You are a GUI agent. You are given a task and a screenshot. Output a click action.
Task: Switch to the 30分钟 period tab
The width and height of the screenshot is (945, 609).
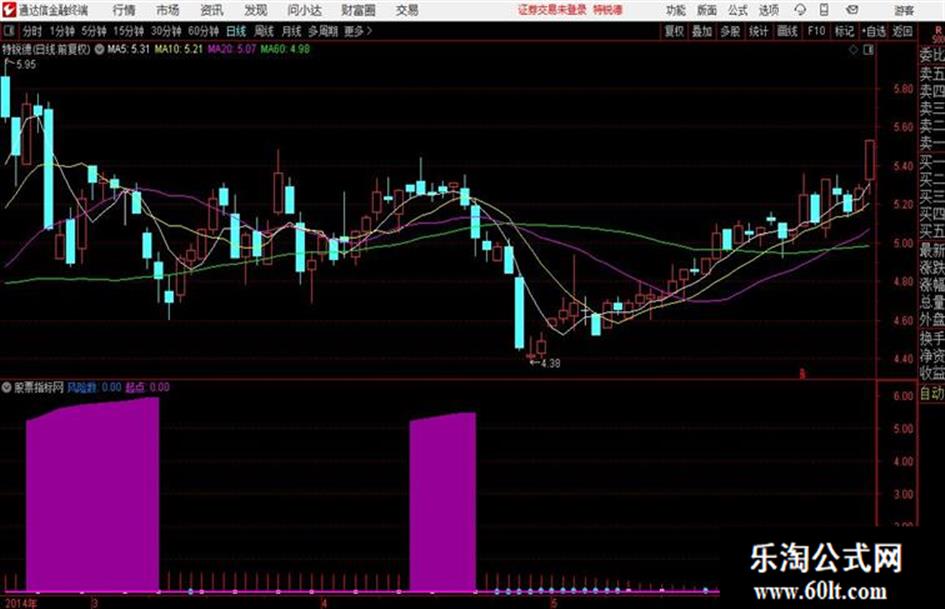[x=166, y=31]
